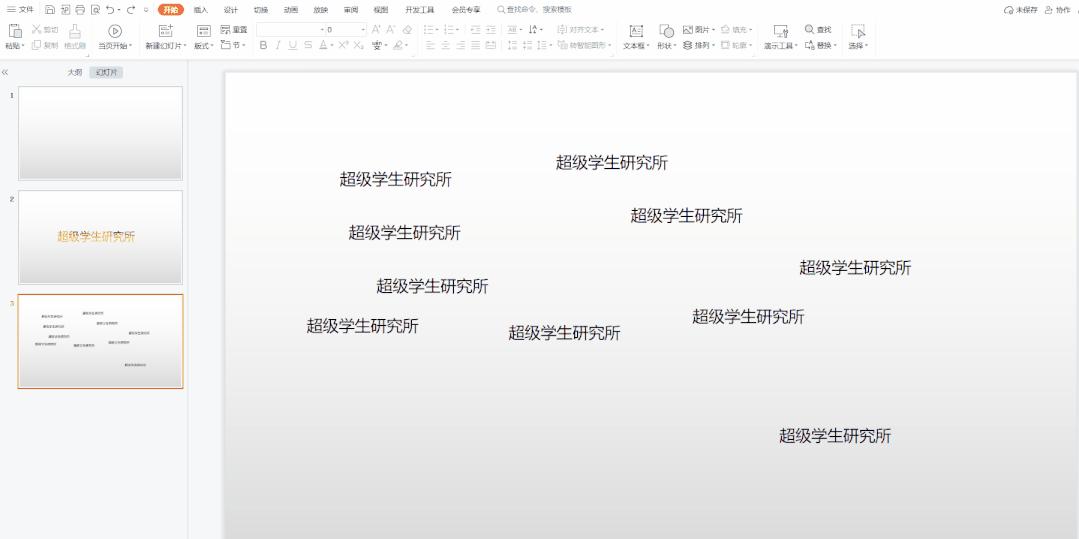
Task: Click the font color A swatch
Action: [323, 45]
